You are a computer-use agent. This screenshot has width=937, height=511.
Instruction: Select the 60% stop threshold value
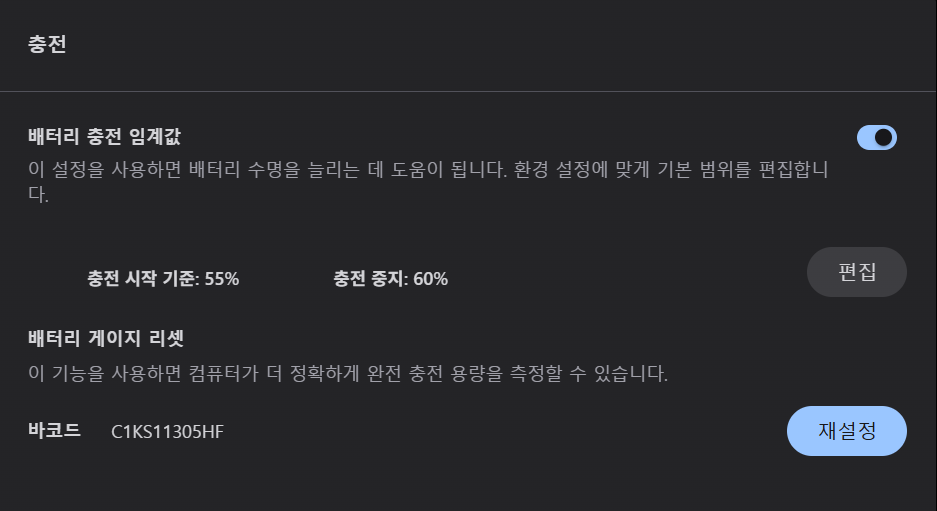pyautogui.click(x=431, y=279)
